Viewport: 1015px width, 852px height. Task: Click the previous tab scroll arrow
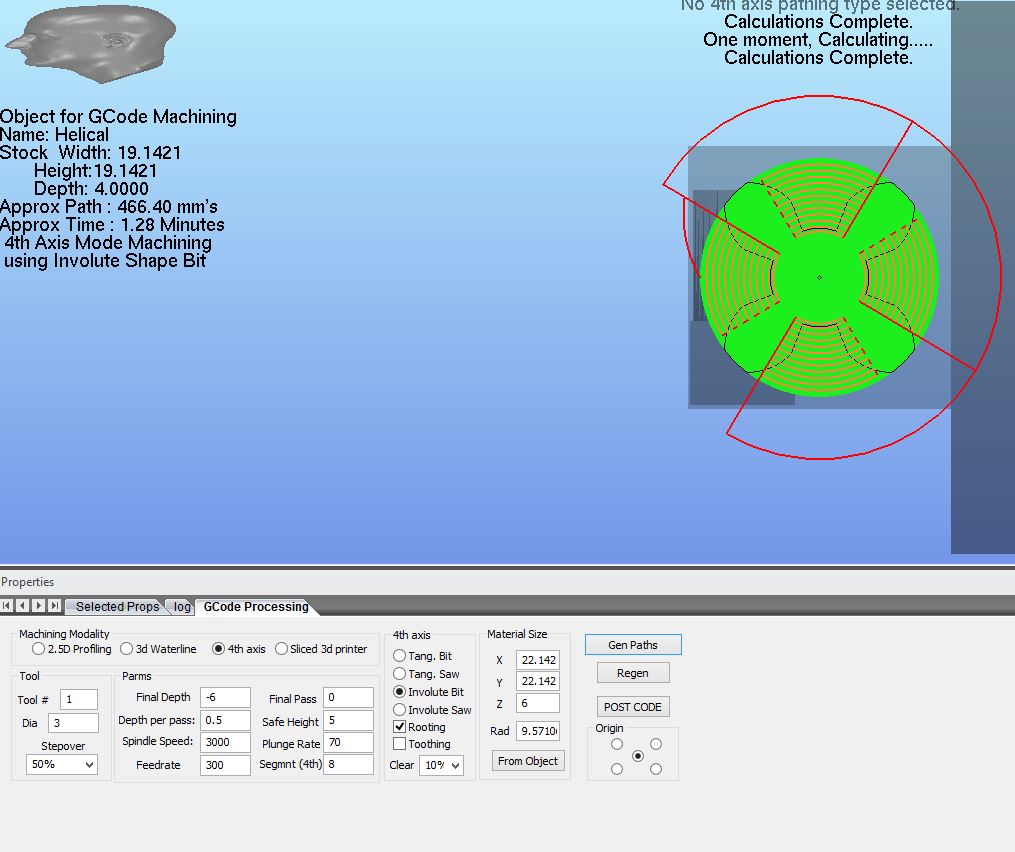click(22, 606)
